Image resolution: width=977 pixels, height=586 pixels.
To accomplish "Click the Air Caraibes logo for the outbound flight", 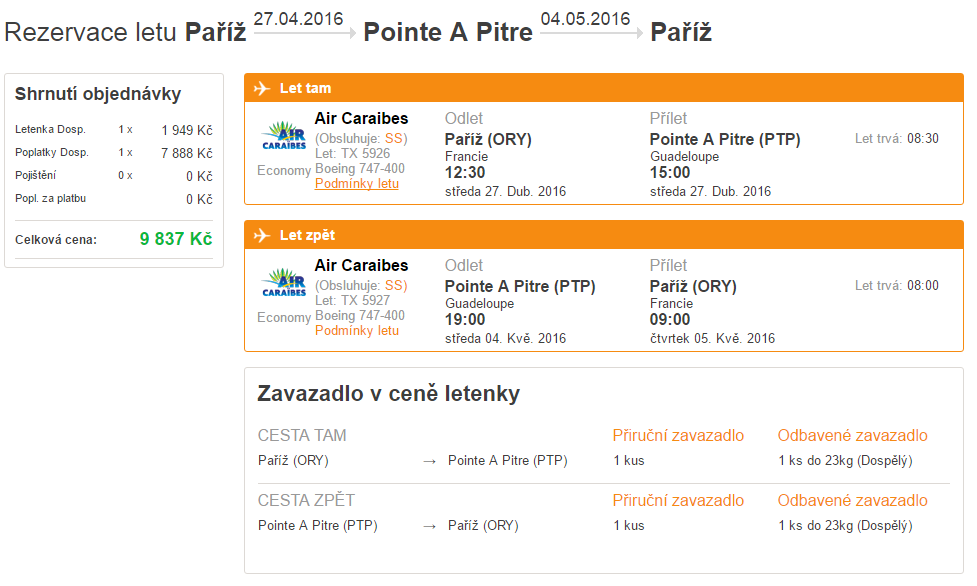I will [284, 135].
